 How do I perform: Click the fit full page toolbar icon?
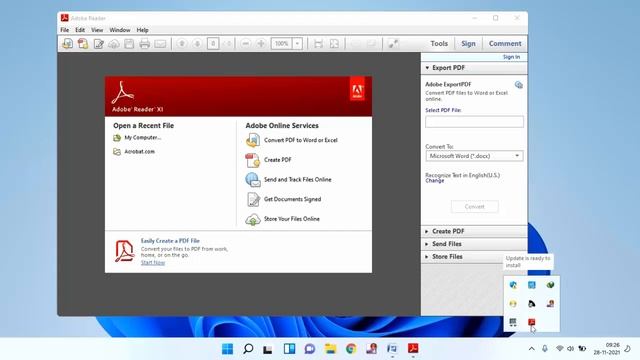(x=334, y=43)
